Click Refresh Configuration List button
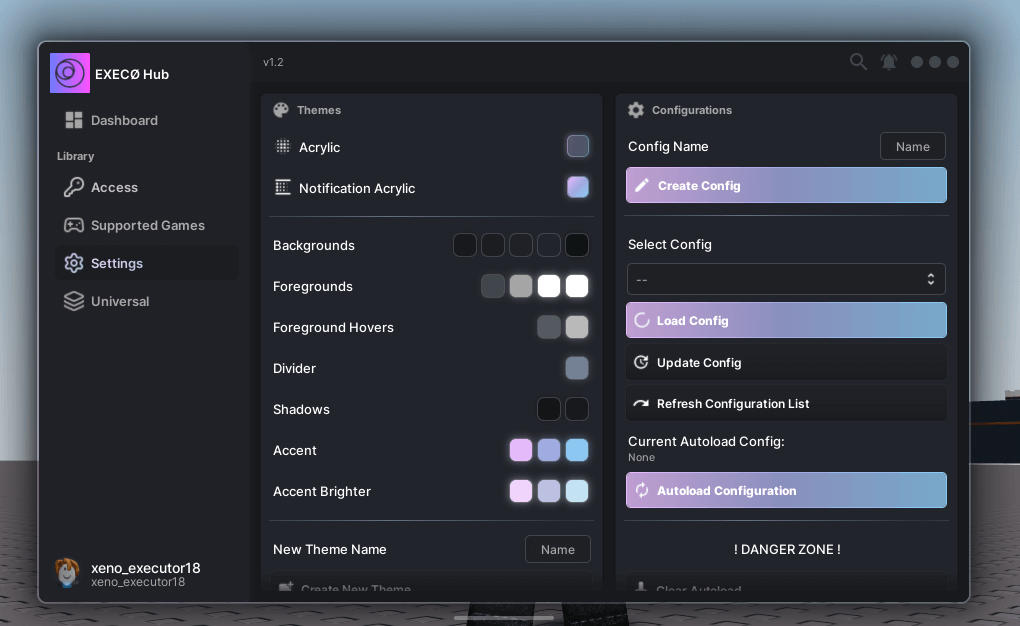The height and width of the screenshot is (626, 1020). click(786, 403)
